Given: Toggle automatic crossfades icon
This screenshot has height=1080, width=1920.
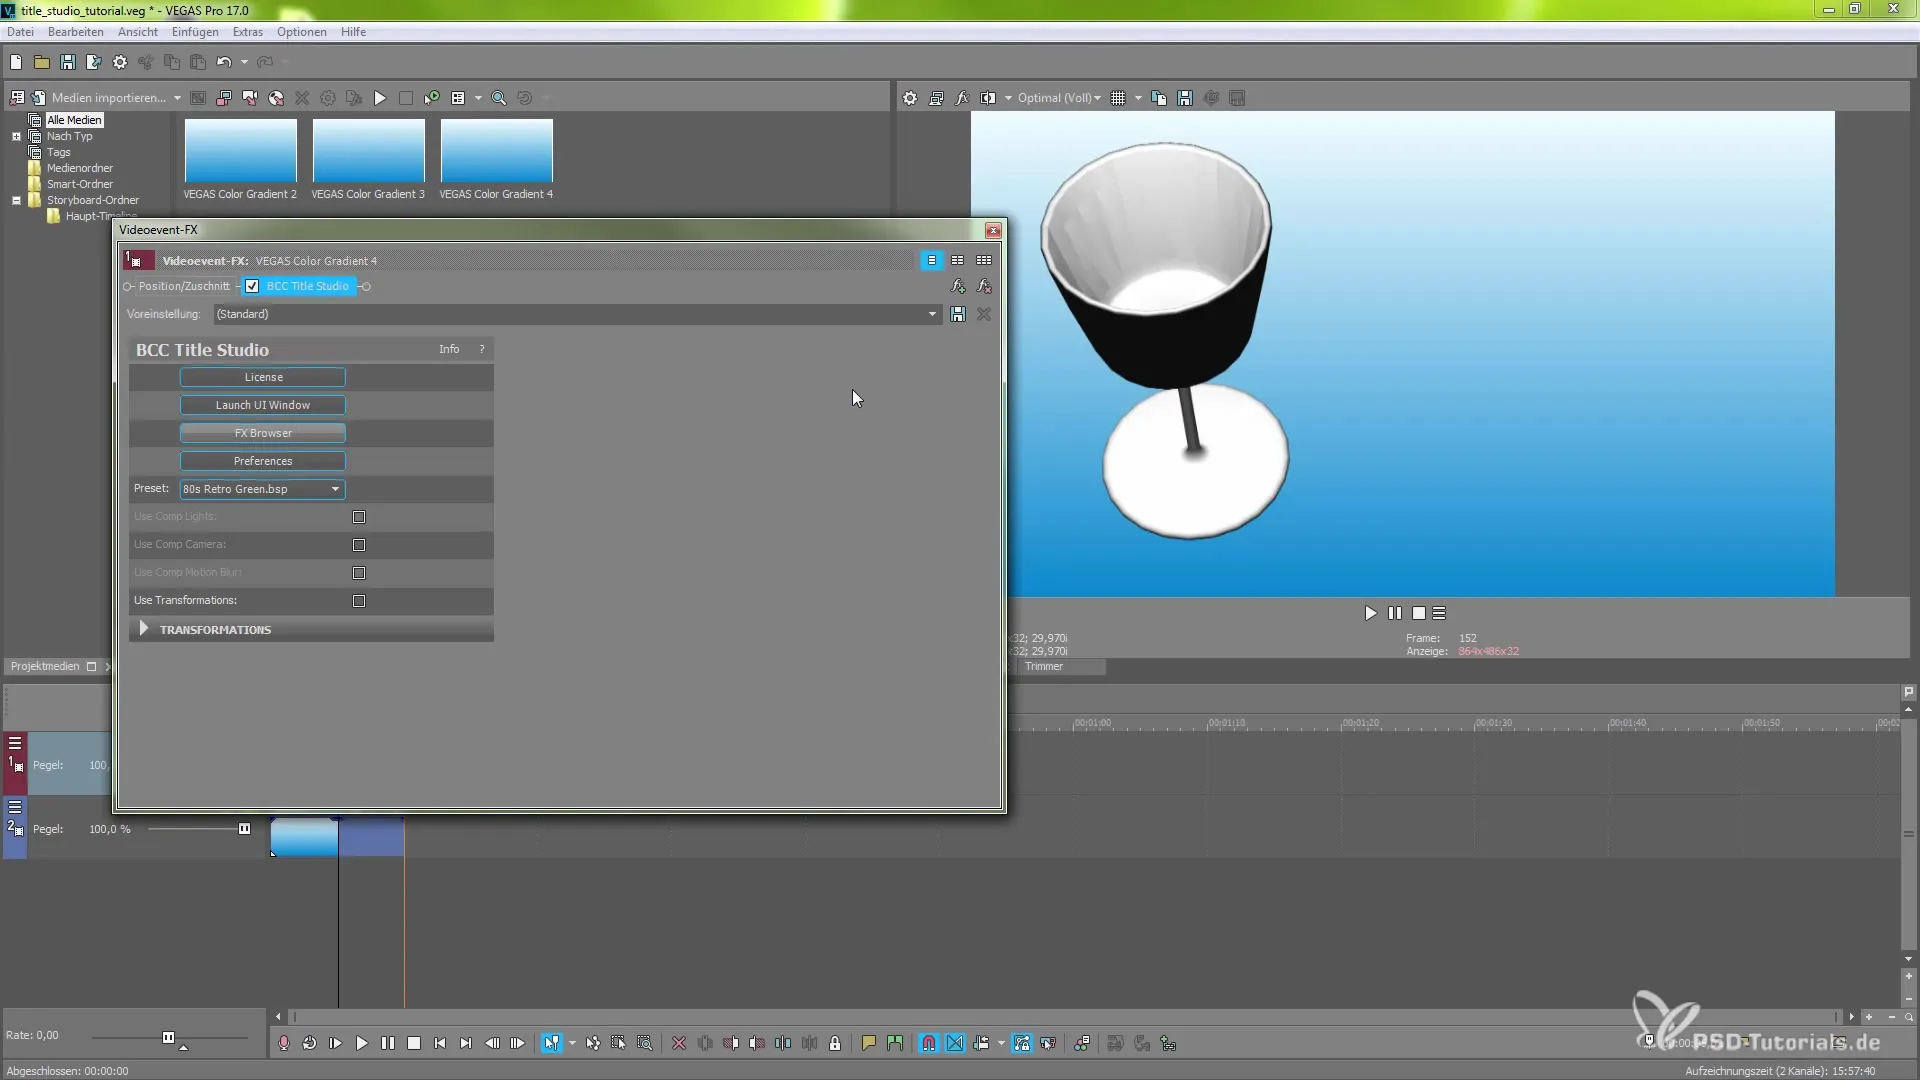Looking at the screenshot, I should tap(955, 1043).
